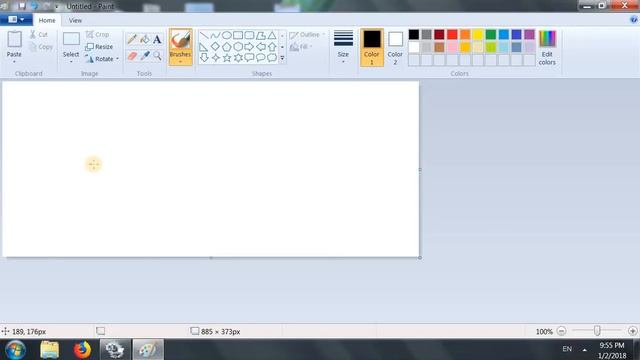Select the Hexagon shape

point(238,47)
